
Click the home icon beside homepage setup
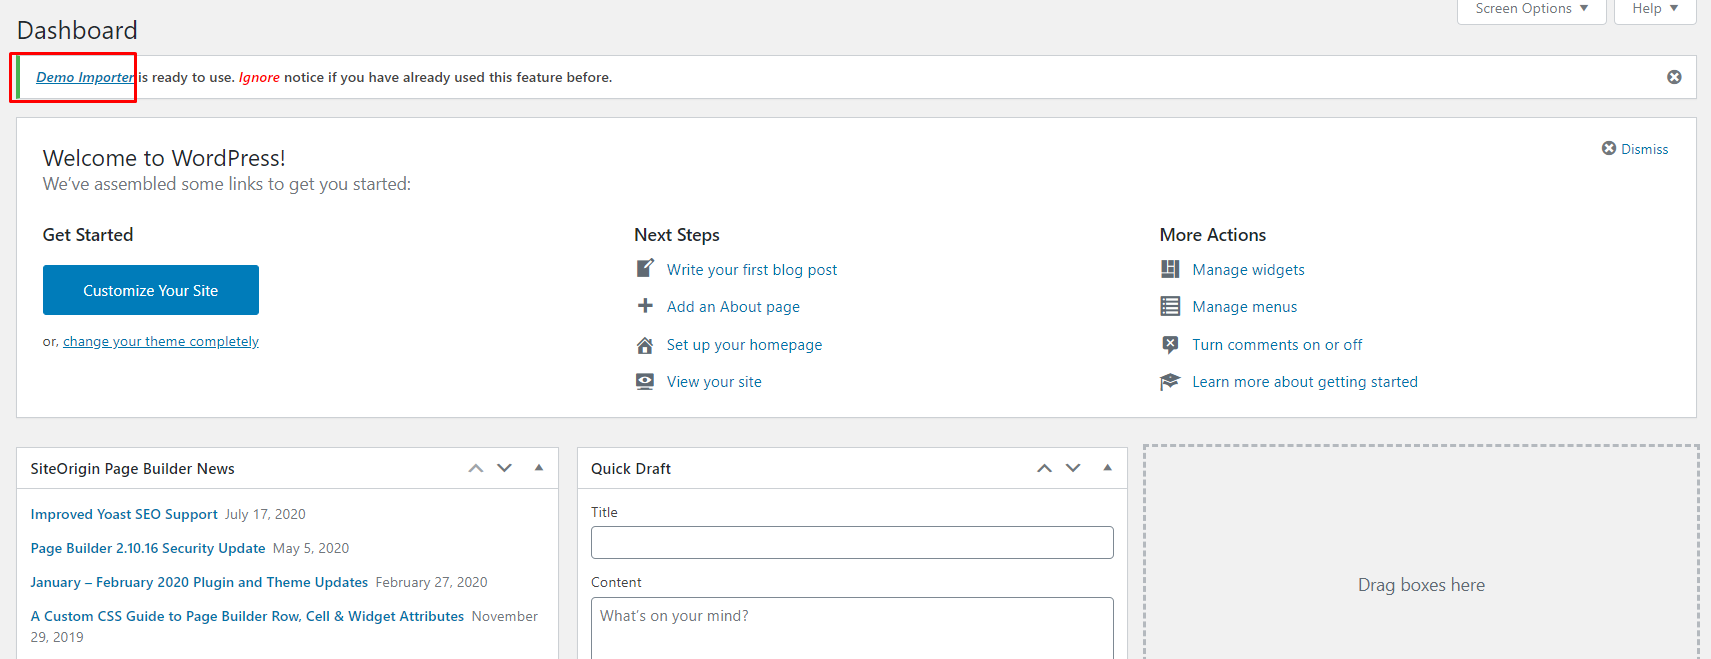coord(645,345)
